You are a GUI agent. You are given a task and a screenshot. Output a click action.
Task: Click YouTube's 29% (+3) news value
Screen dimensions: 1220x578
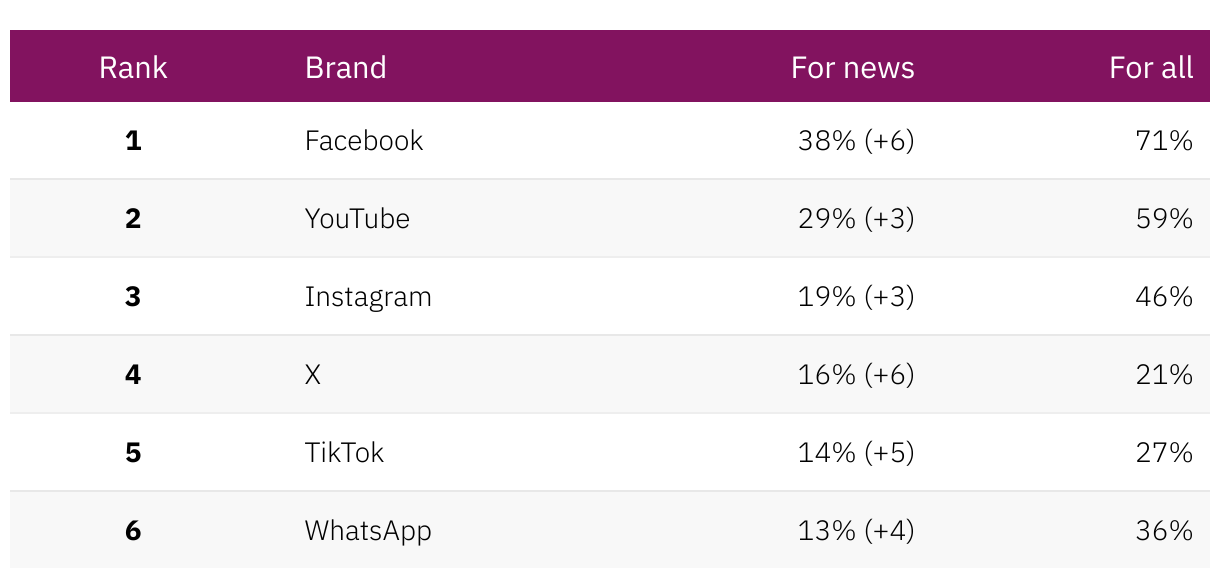coord(856,219)
